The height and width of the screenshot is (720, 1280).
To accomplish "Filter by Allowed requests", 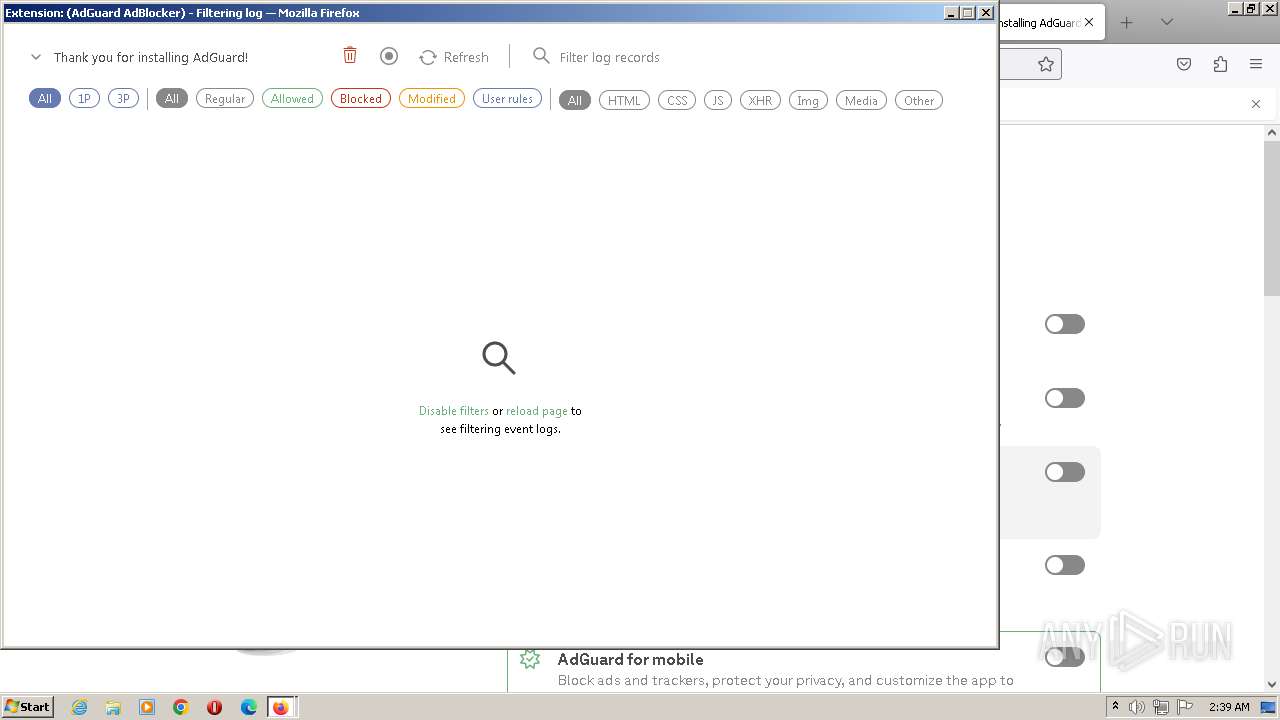I will tap(292, 98).
